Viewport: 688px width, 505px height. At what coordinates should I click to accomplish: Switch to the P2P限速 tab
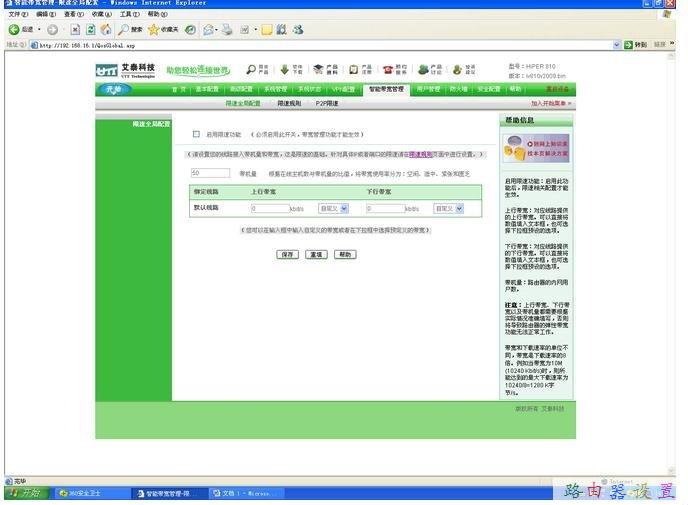pos(327,103)
